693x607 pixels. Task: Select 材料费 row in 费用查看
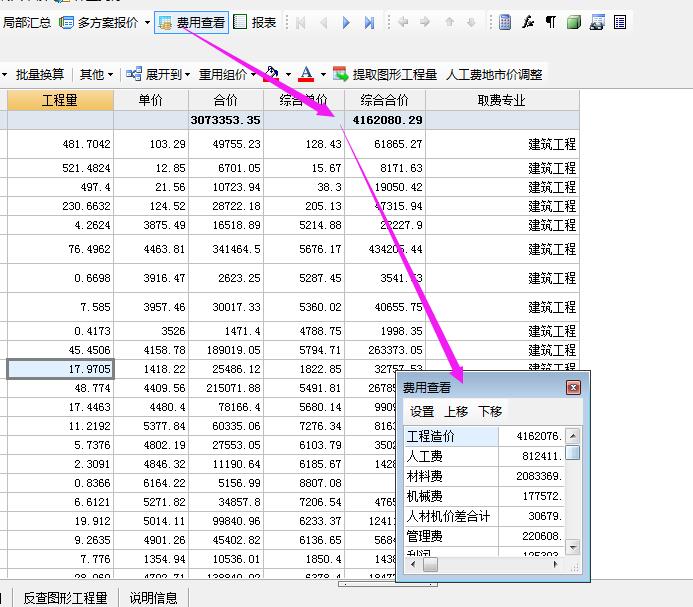484,476
